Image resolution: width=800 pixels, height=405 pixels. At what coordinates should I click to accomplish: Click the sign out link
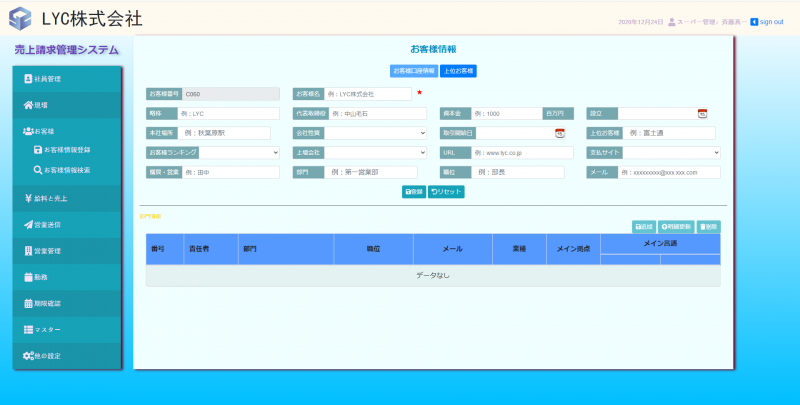pos(766,21)
